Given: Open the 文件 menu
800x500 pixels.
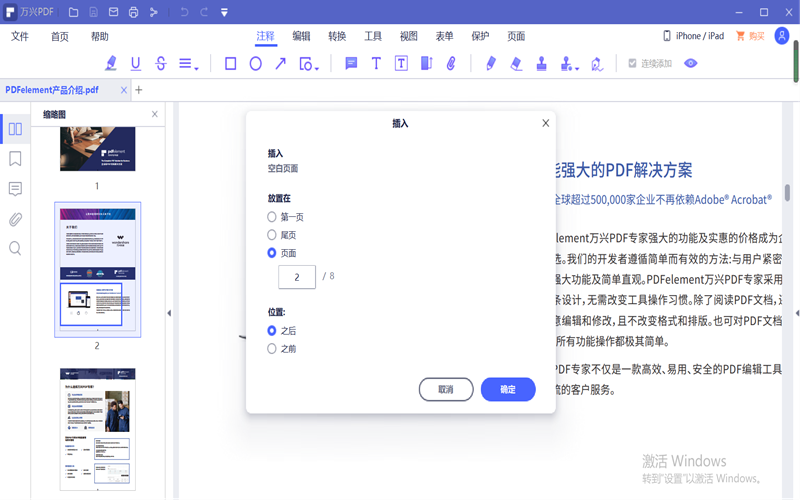Looking at the screenshot, I should [x=20, y=36].
